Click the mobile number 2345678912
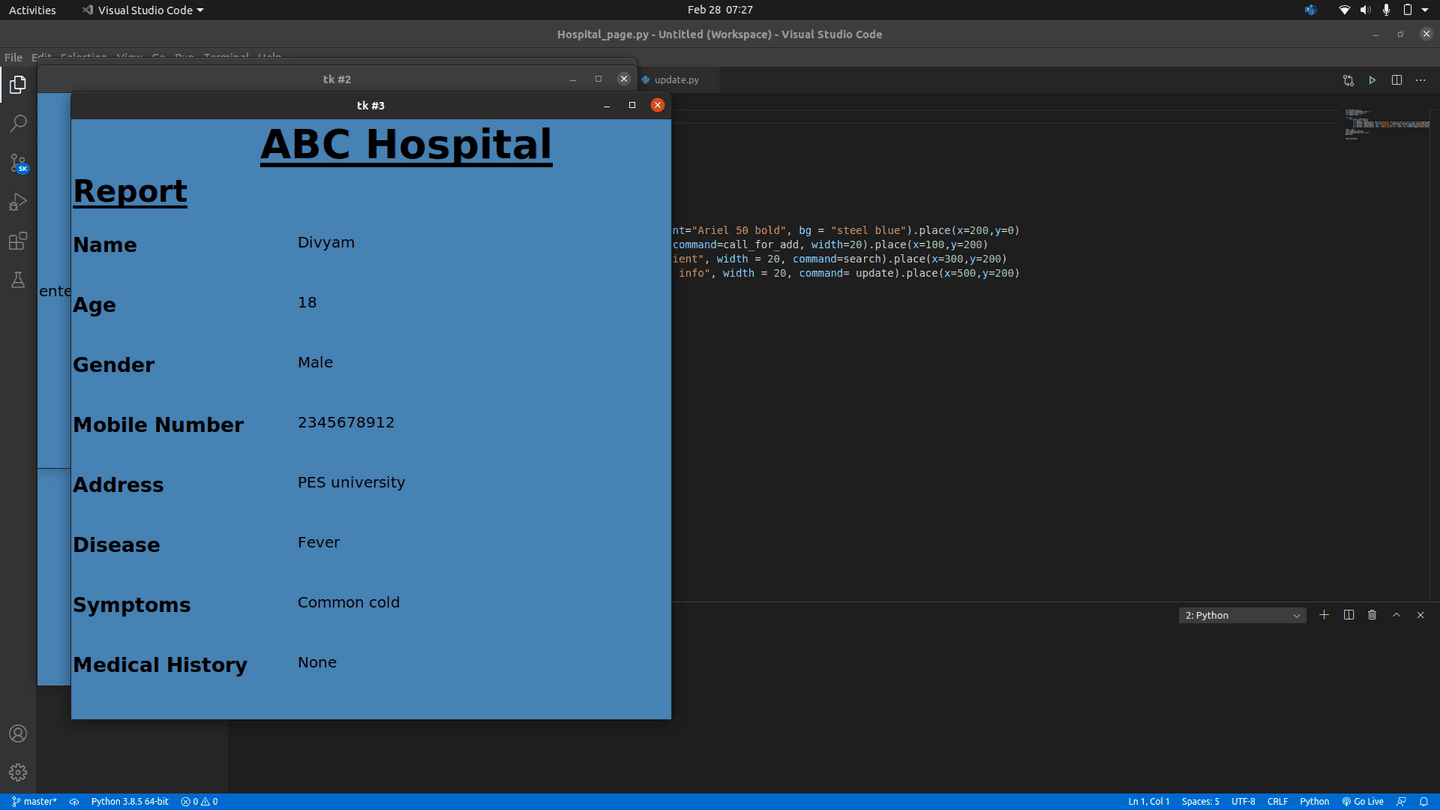 346,422
